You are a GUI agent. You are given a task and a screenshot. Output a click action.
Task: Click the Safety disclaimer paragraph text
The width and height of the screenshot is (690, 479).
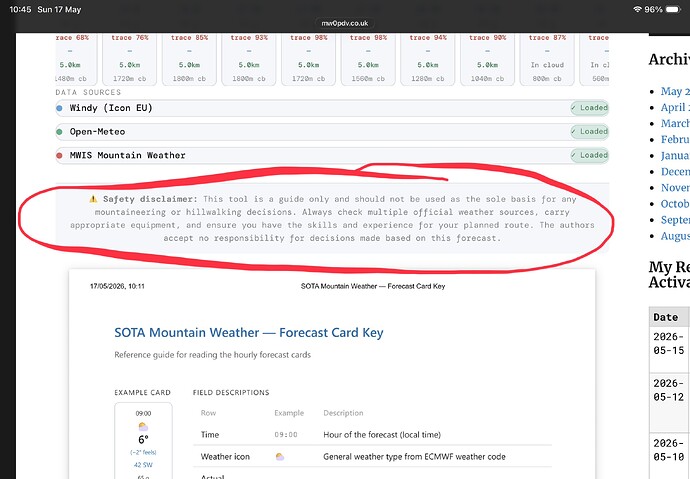[332, 219]
